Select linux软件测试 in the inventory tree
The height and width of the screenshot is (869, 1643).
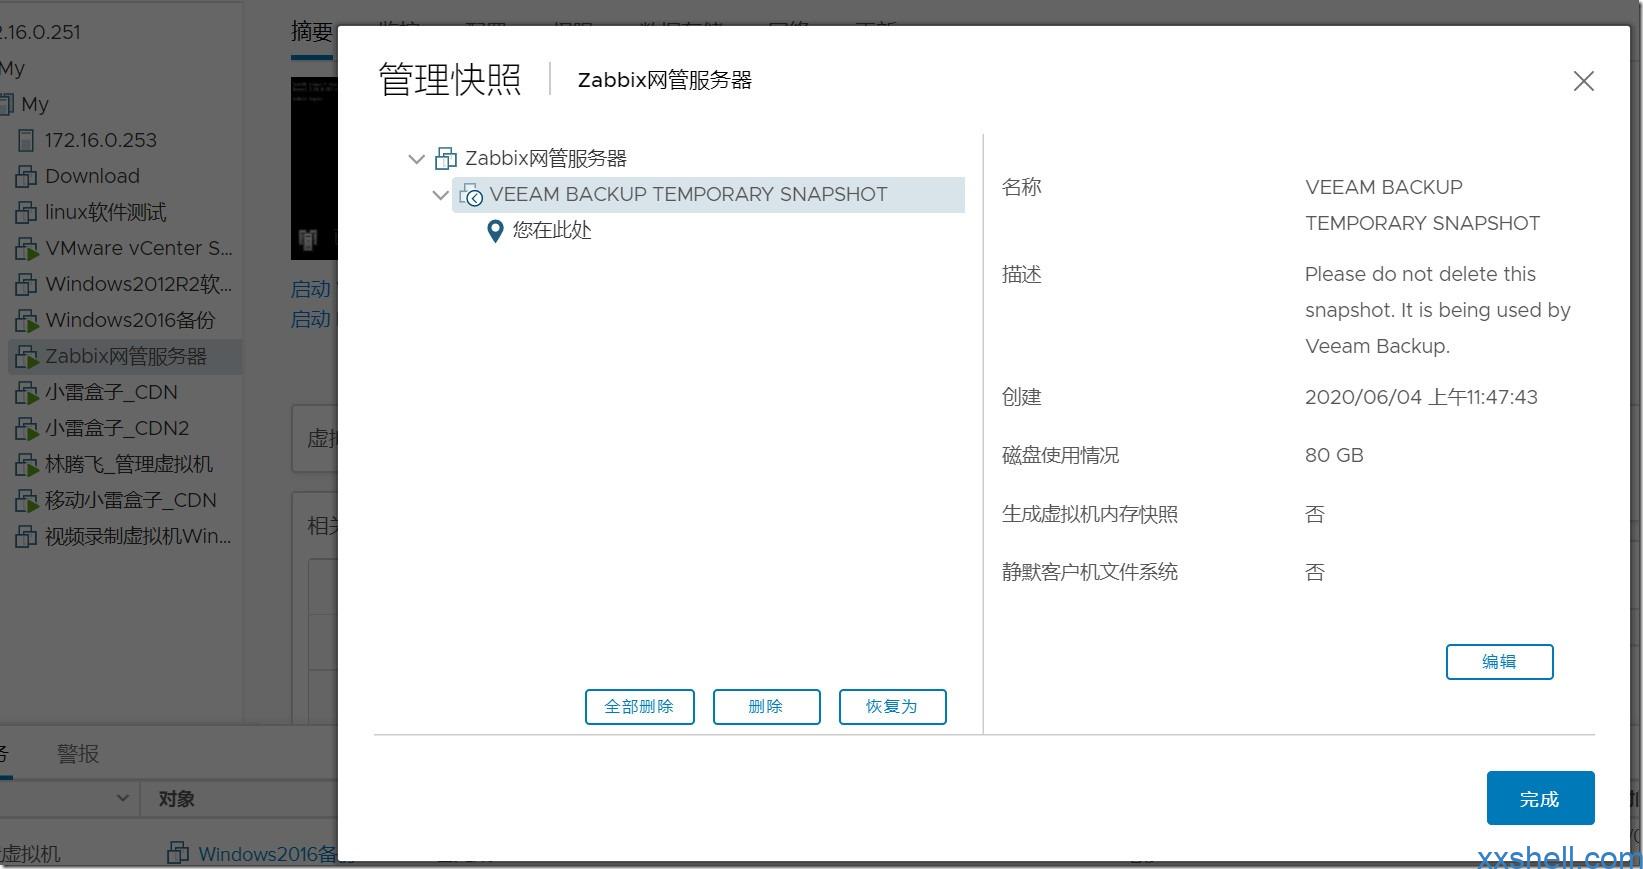(106, 212)
